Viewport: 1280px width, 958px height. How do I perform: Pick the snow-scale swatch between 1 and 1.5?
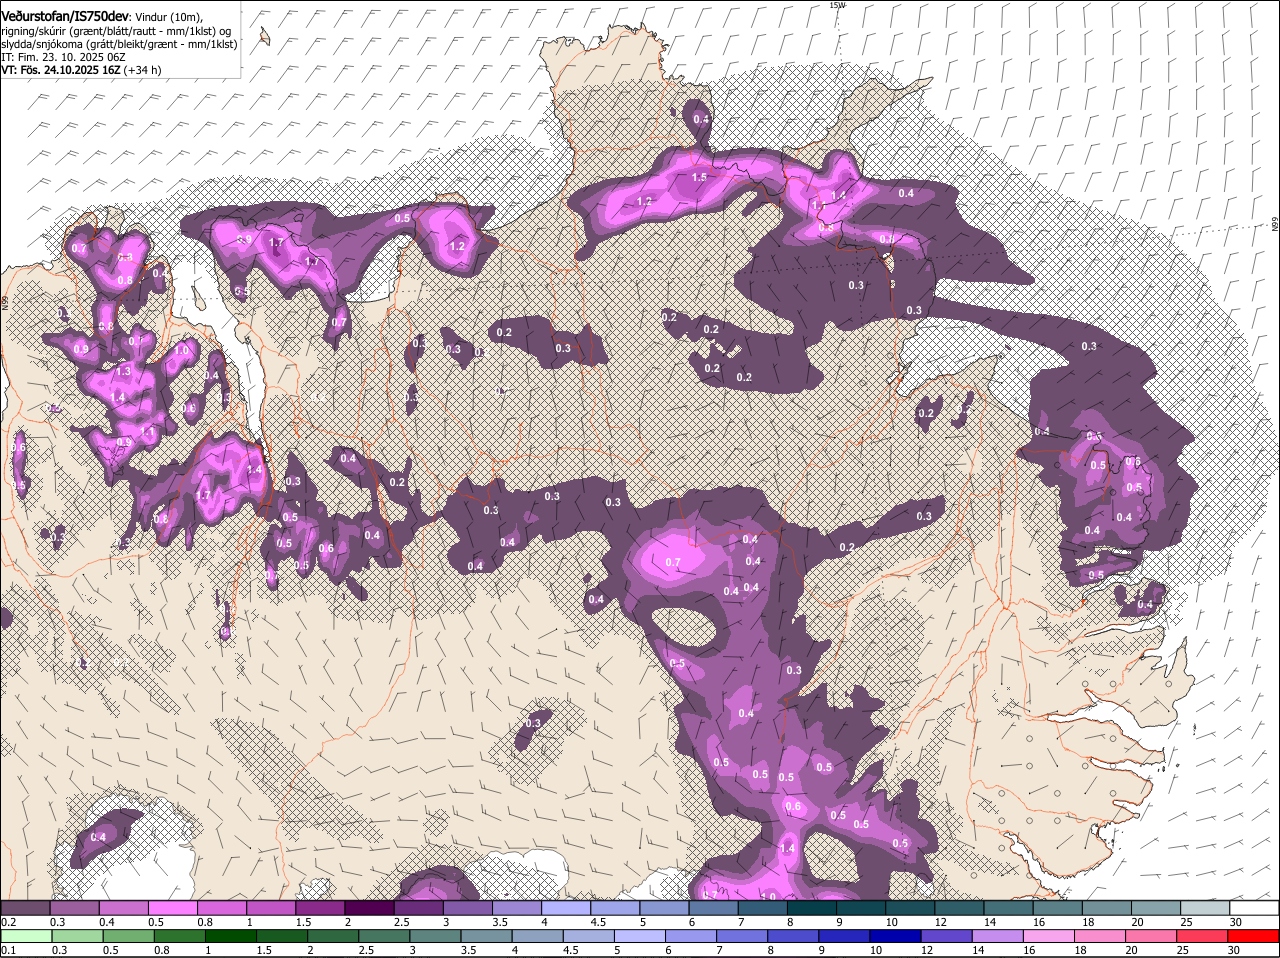coord(271,908)
